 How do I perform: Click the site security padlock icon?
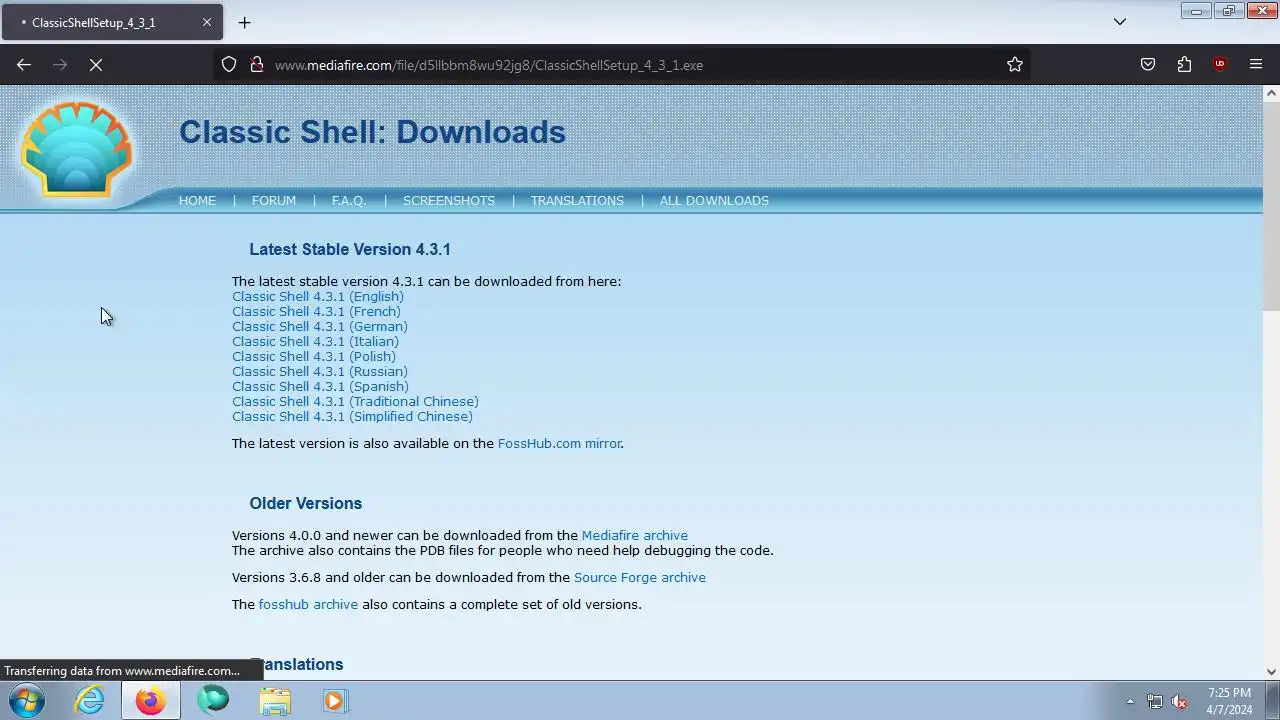click(257, 65)
